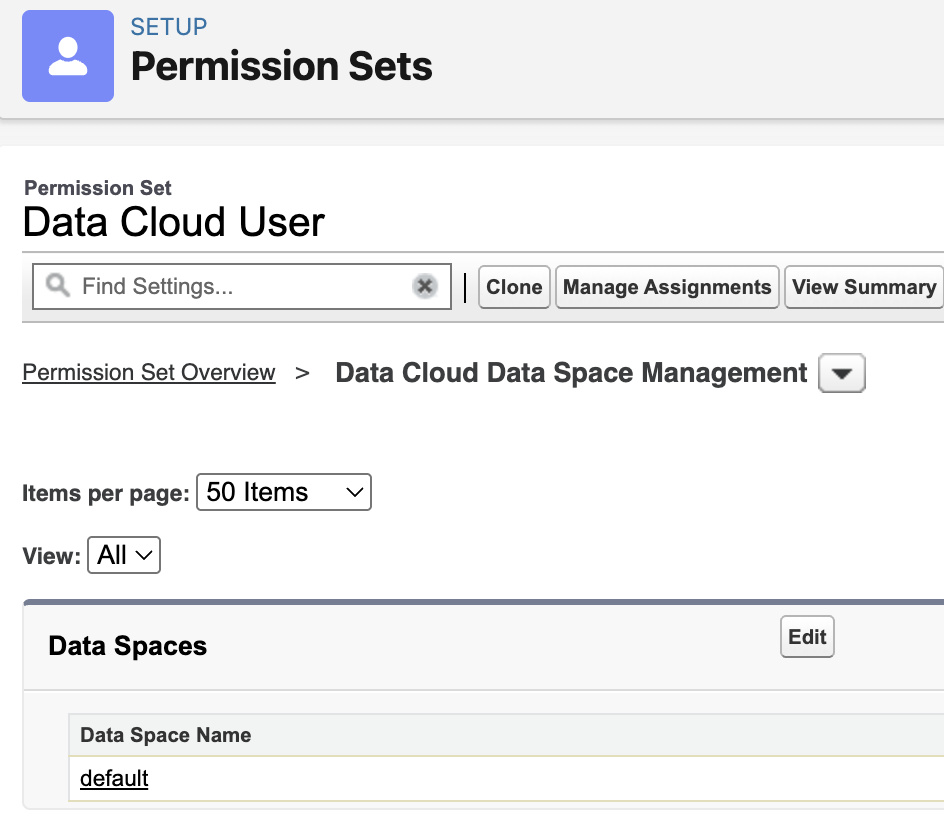Expand the Data Space Management dropdown arrow
This screenshot has height=818, width=944.
click(841, 374)
